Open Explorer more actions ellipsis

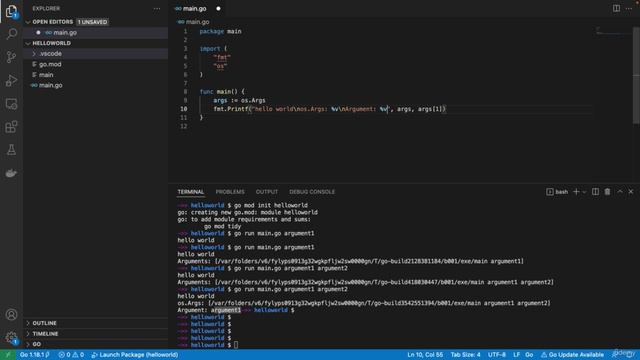pyautogui.click(x=157, y=9)
